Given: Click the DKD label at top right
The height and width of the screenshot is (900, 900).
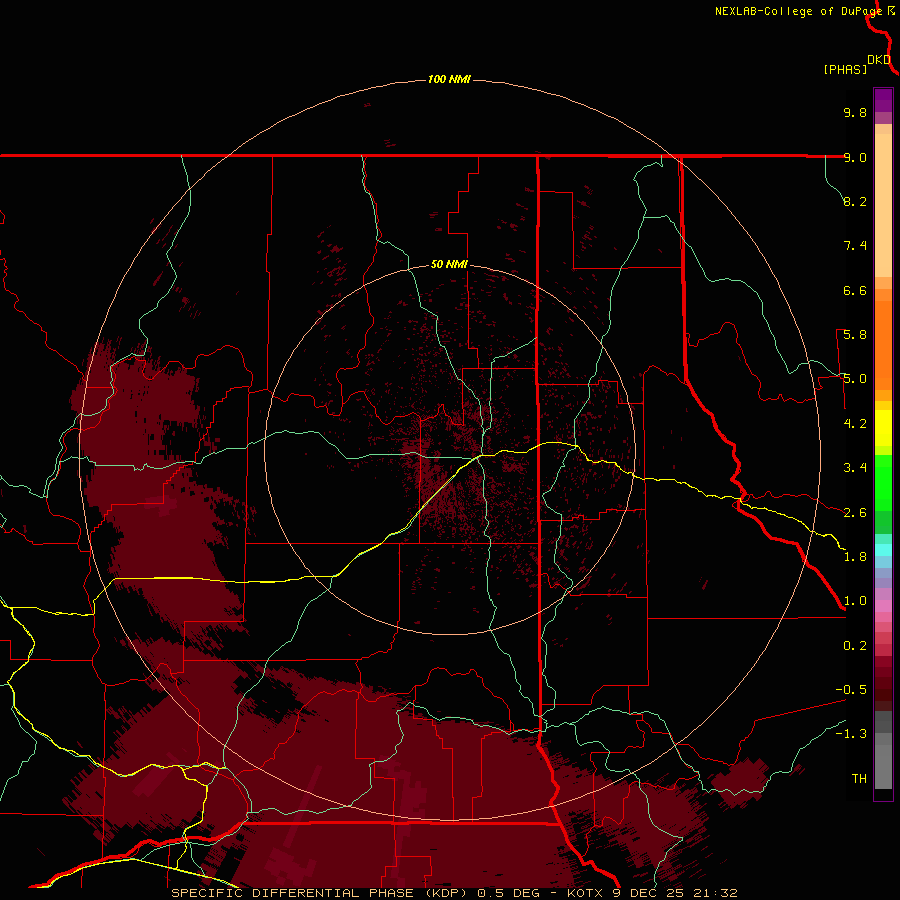Looking at the screenshot, I should point(879,59).
